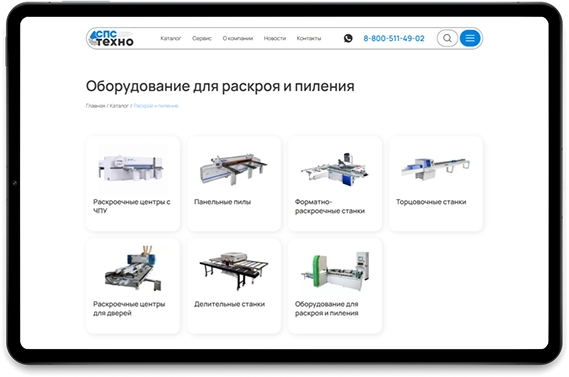Select Оборудование для раскроя и пиления card
Image resolution: width=569 pixels, height=377 pixels.
335,286
